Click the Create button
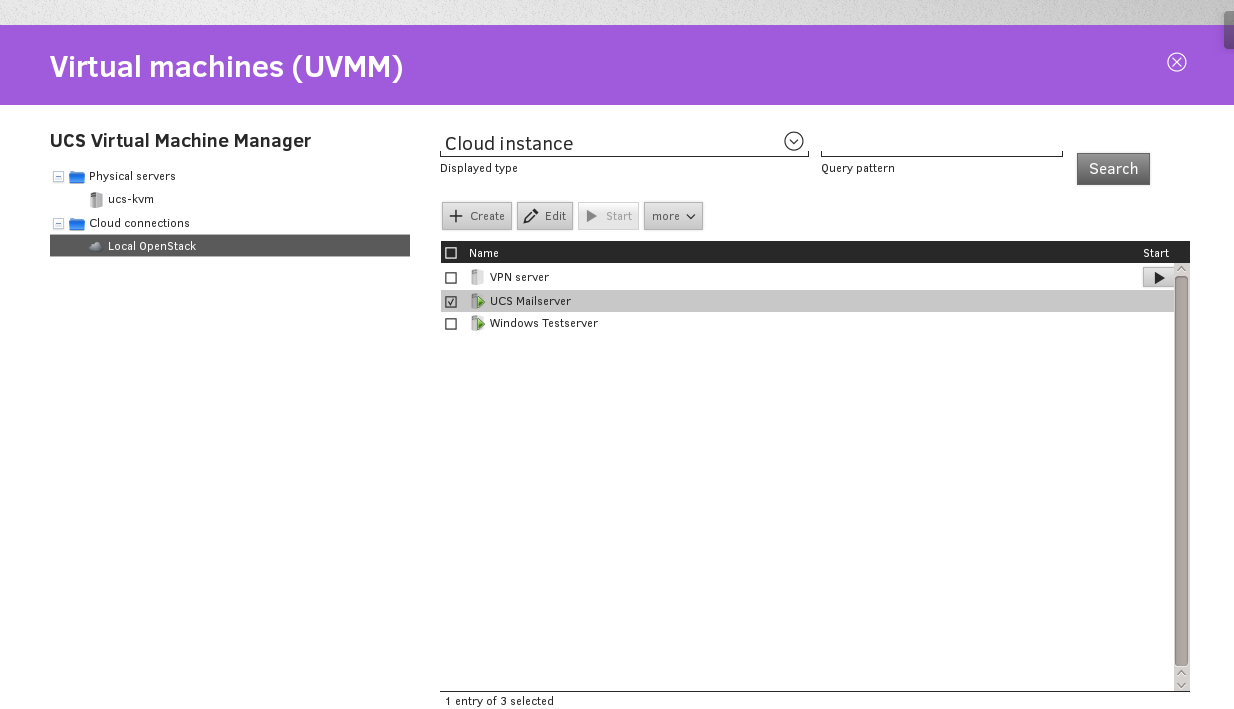1234x709 pixels. pyautogui.click(x=477, y=216)
